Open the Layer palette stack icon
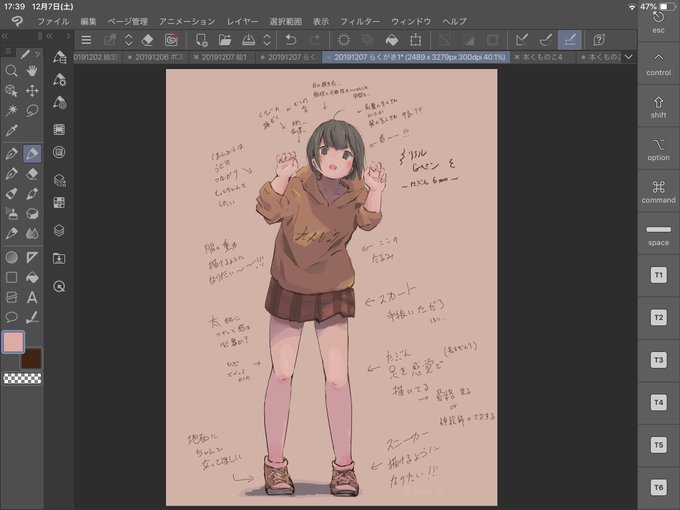 coord(59,230)
